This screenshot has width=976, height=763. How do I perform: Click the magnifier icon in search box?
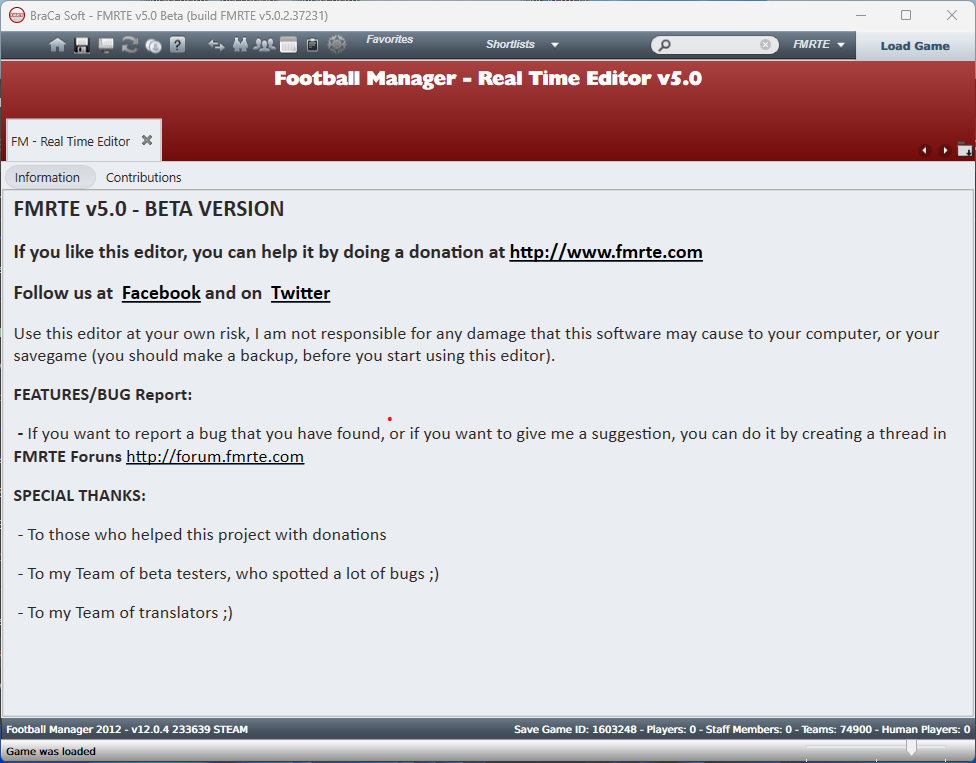click(665, 45)
